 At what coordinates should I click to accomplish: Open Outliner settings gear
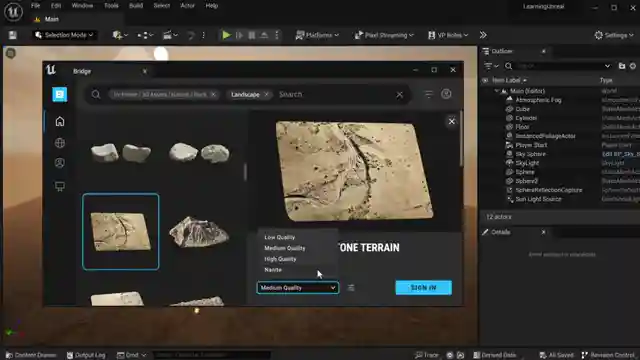coord(633,66)
